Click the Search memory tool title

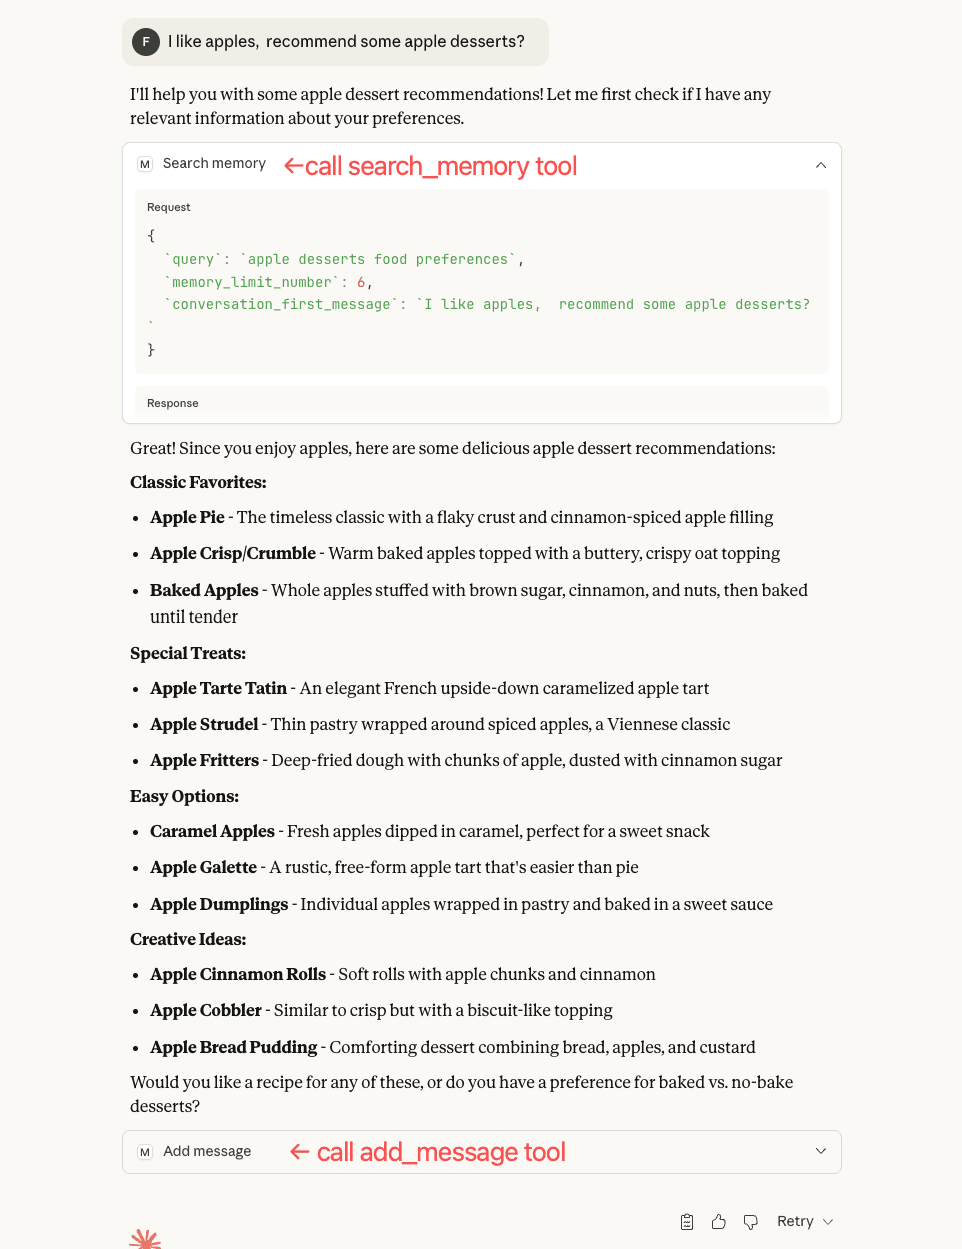click(214, 163)
